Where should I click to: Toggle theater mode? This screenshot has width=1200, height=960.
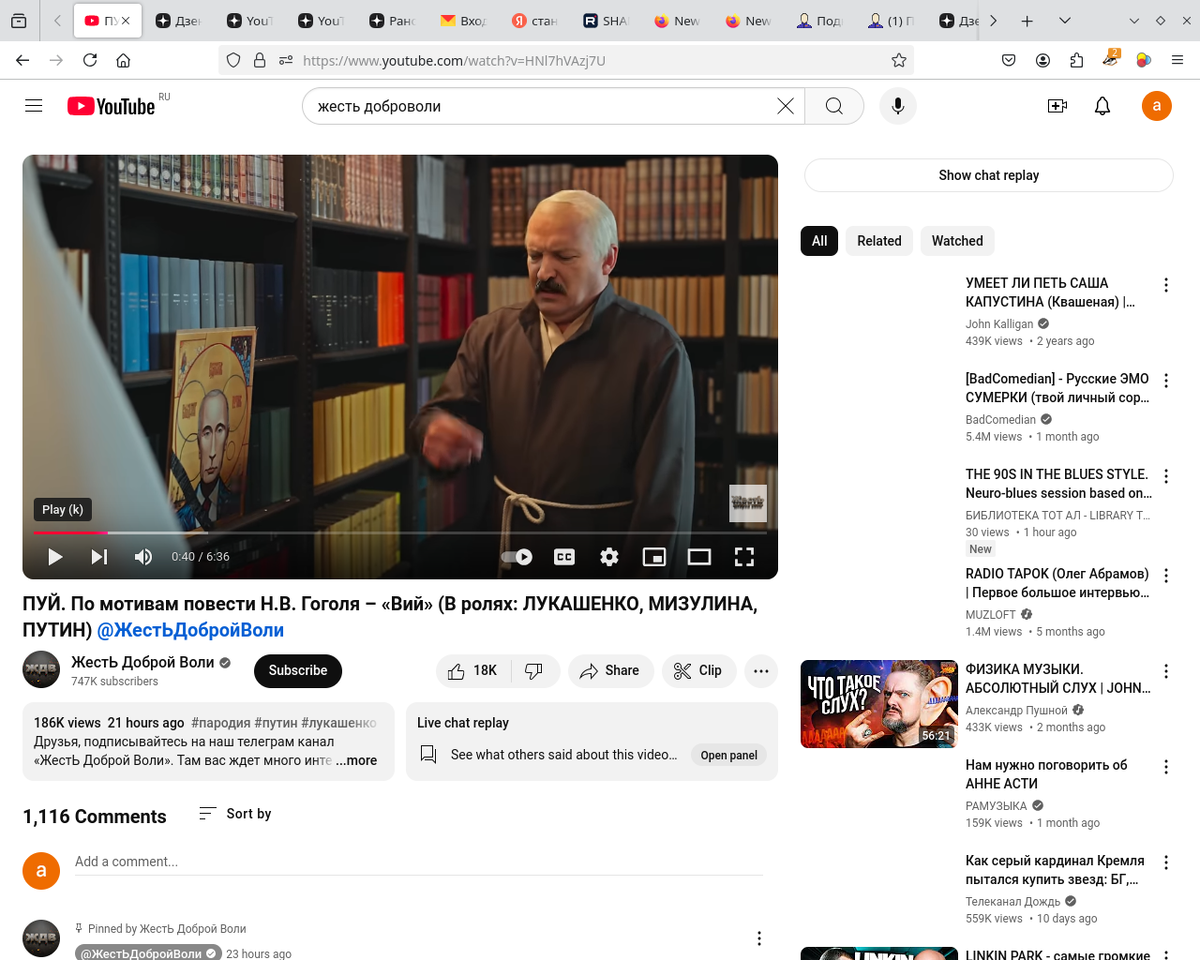[x=699, y=557]
